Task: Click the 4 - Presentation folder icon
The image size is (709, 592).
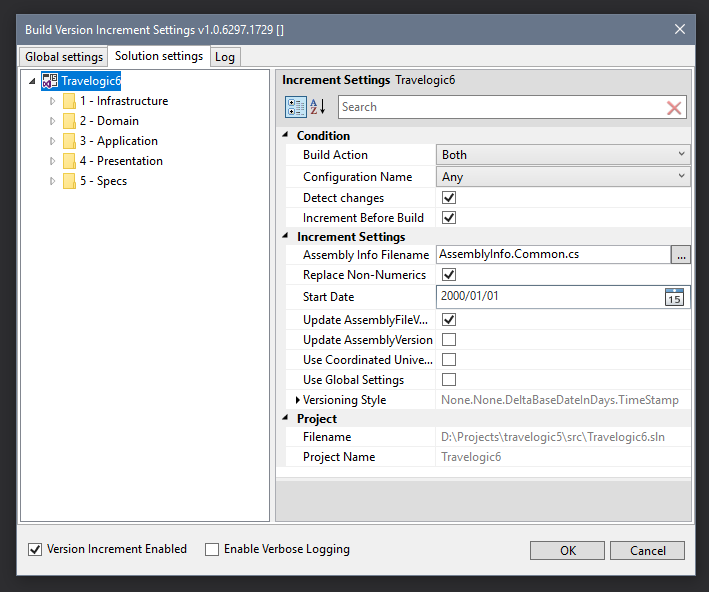Action: (69, 161)
